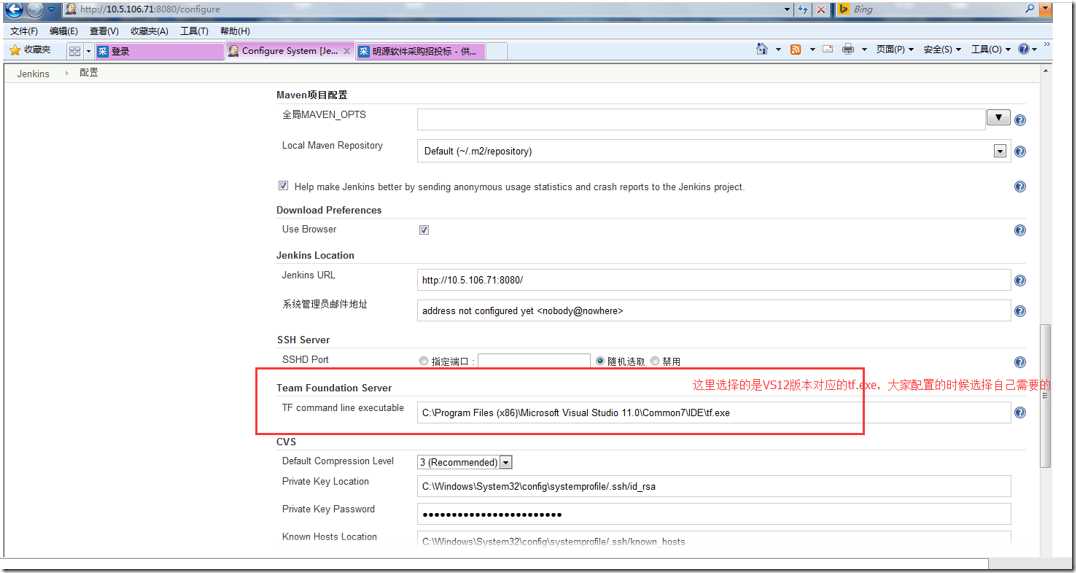Go back with the browser Back arrow
Screen dimensions: 1076x573
point(13,9)
